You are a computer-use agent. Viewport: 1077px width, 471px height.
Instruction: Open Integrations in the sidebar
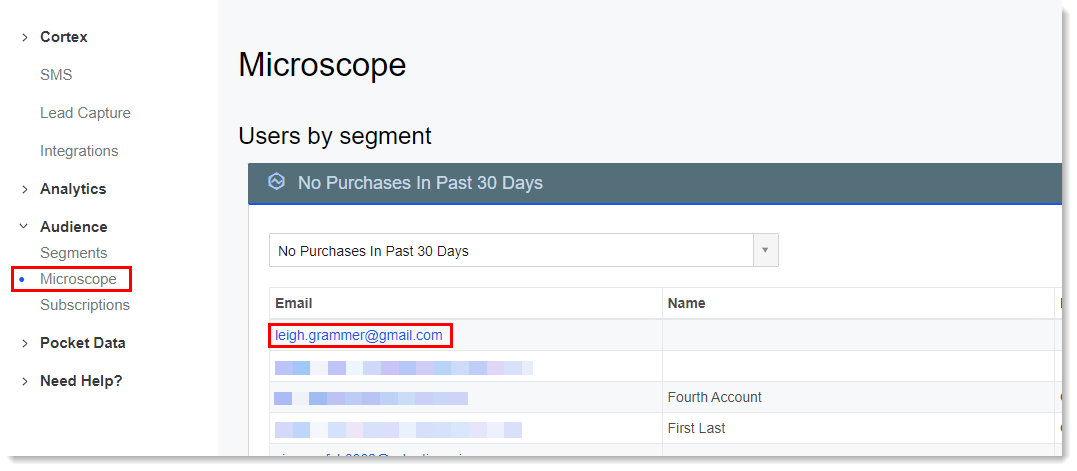click(x=79, y=151)
